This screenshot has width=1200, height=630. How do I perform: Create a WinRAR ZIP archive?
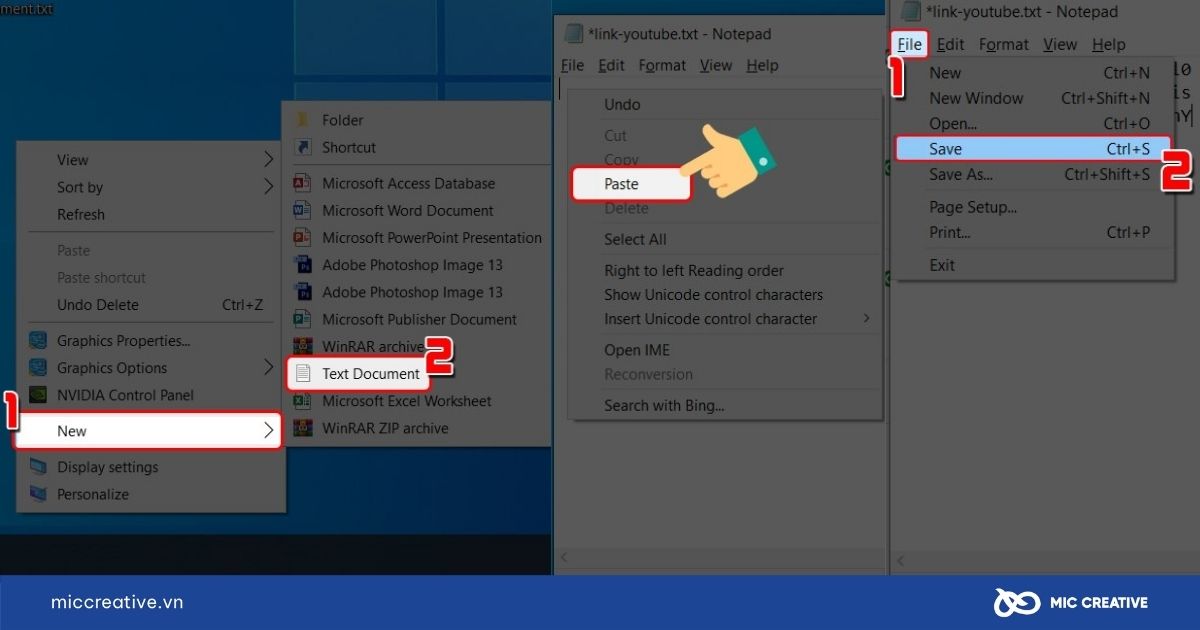click(x=392, y=428)
